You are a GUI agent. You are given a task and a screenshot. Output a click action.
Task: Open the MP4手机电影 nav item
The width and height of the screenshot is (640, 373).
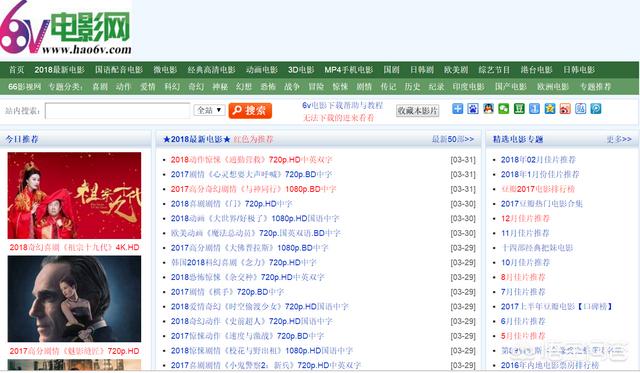349,70
